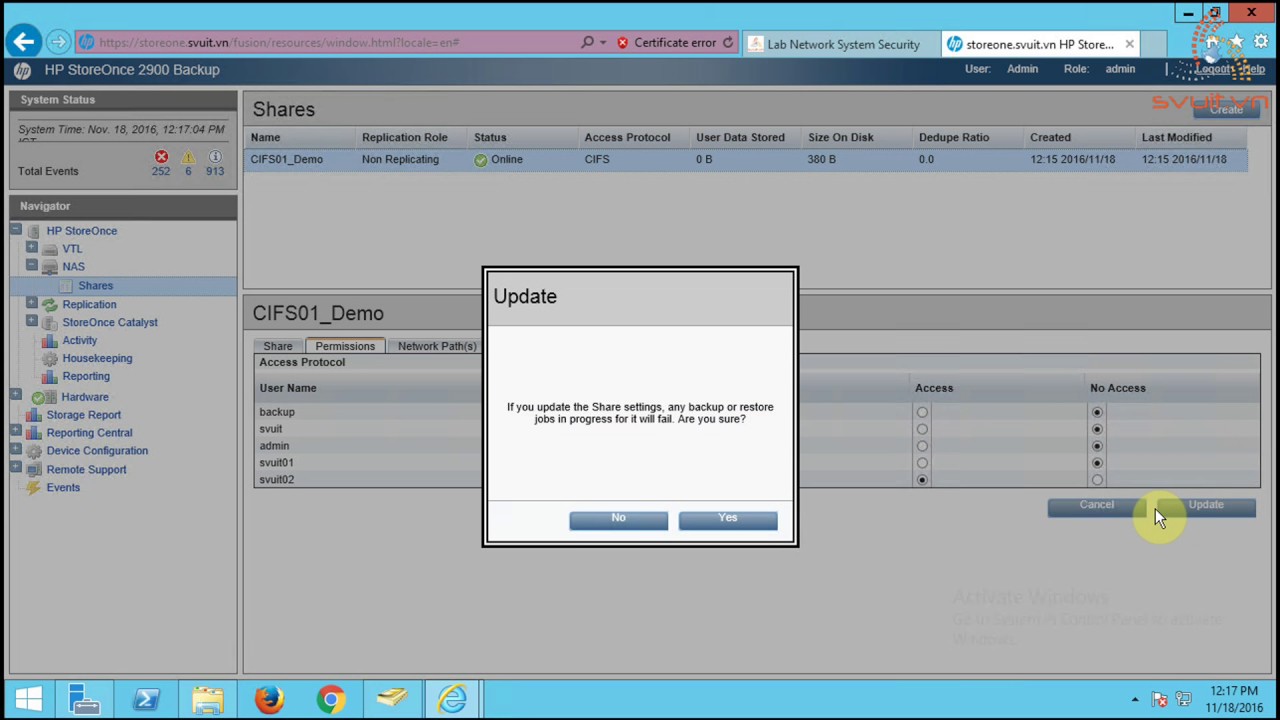Click the Update button behind the dialog
1280x720 pixels.
(1206, 506)
